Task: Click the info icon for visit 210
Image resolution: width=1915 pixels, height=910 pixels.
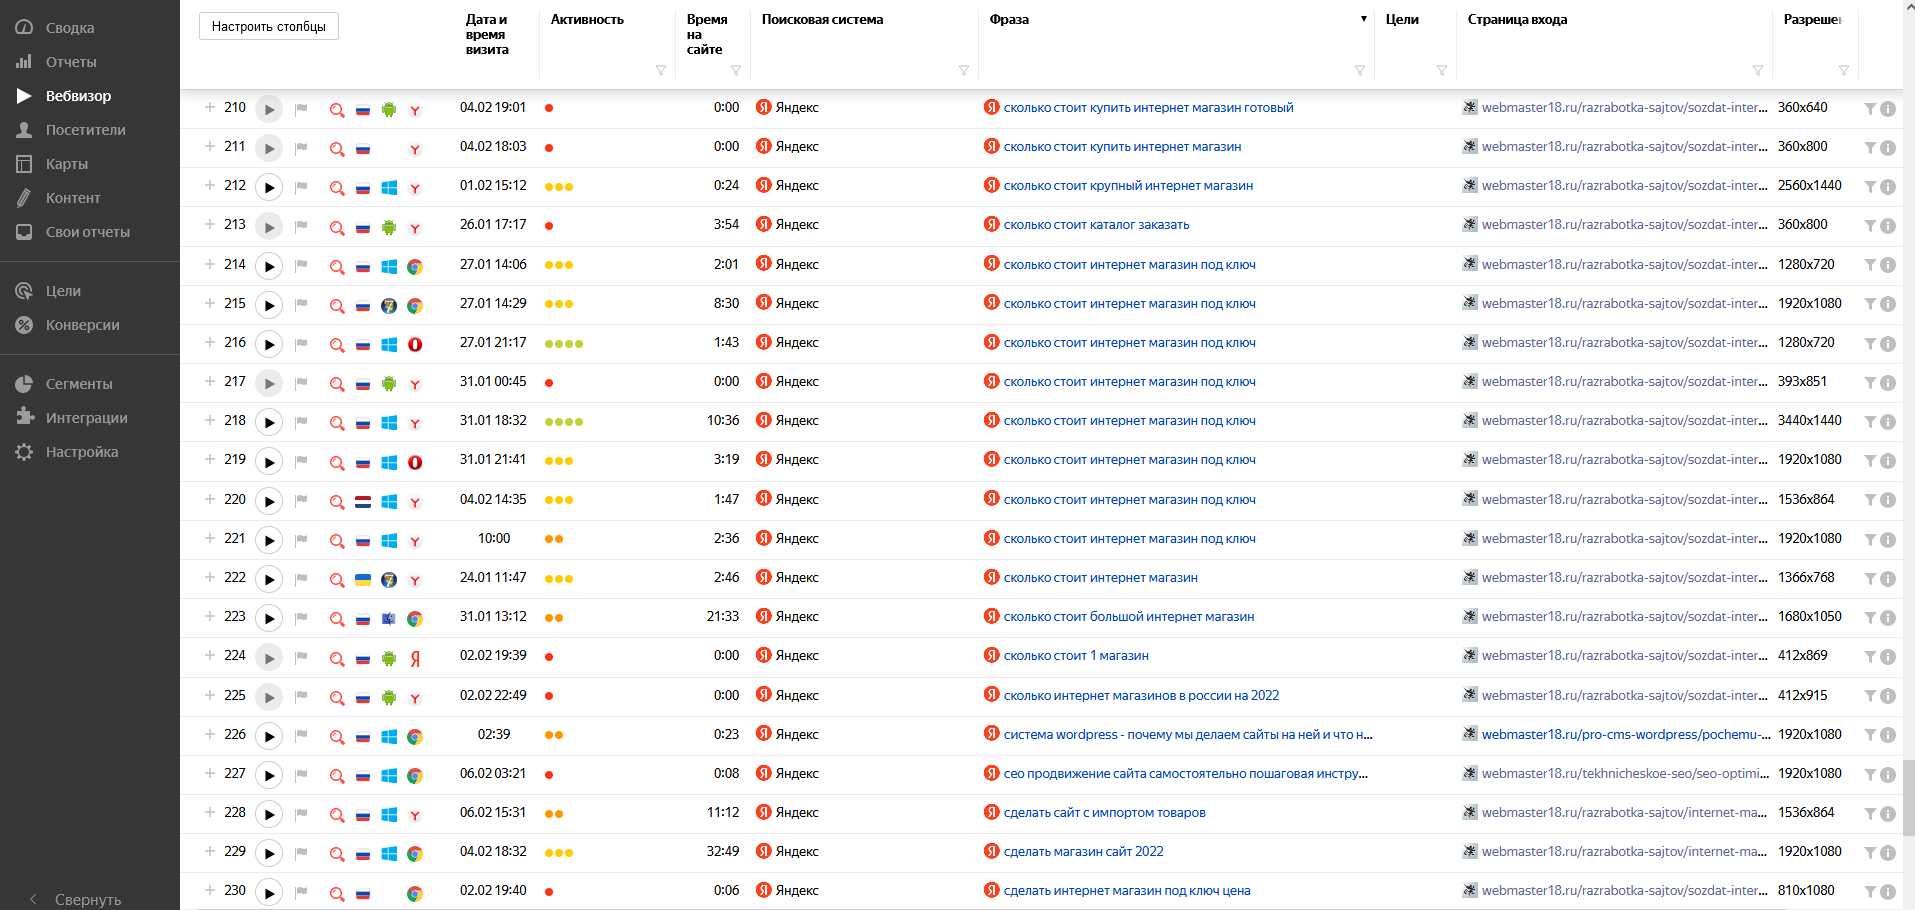Action: (1888, 109)
